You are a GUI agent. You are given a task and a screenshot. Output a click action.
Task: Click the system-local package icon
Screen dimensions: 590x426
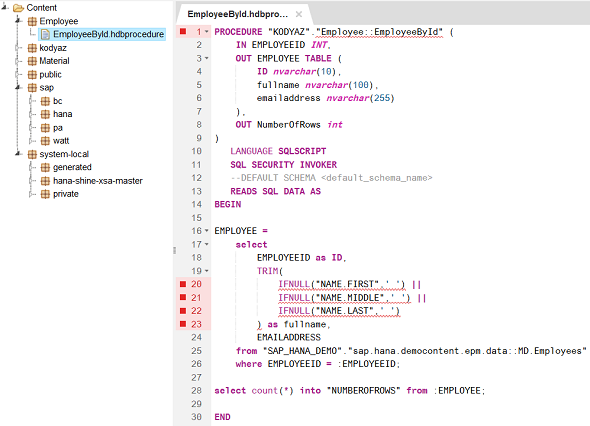32,154
